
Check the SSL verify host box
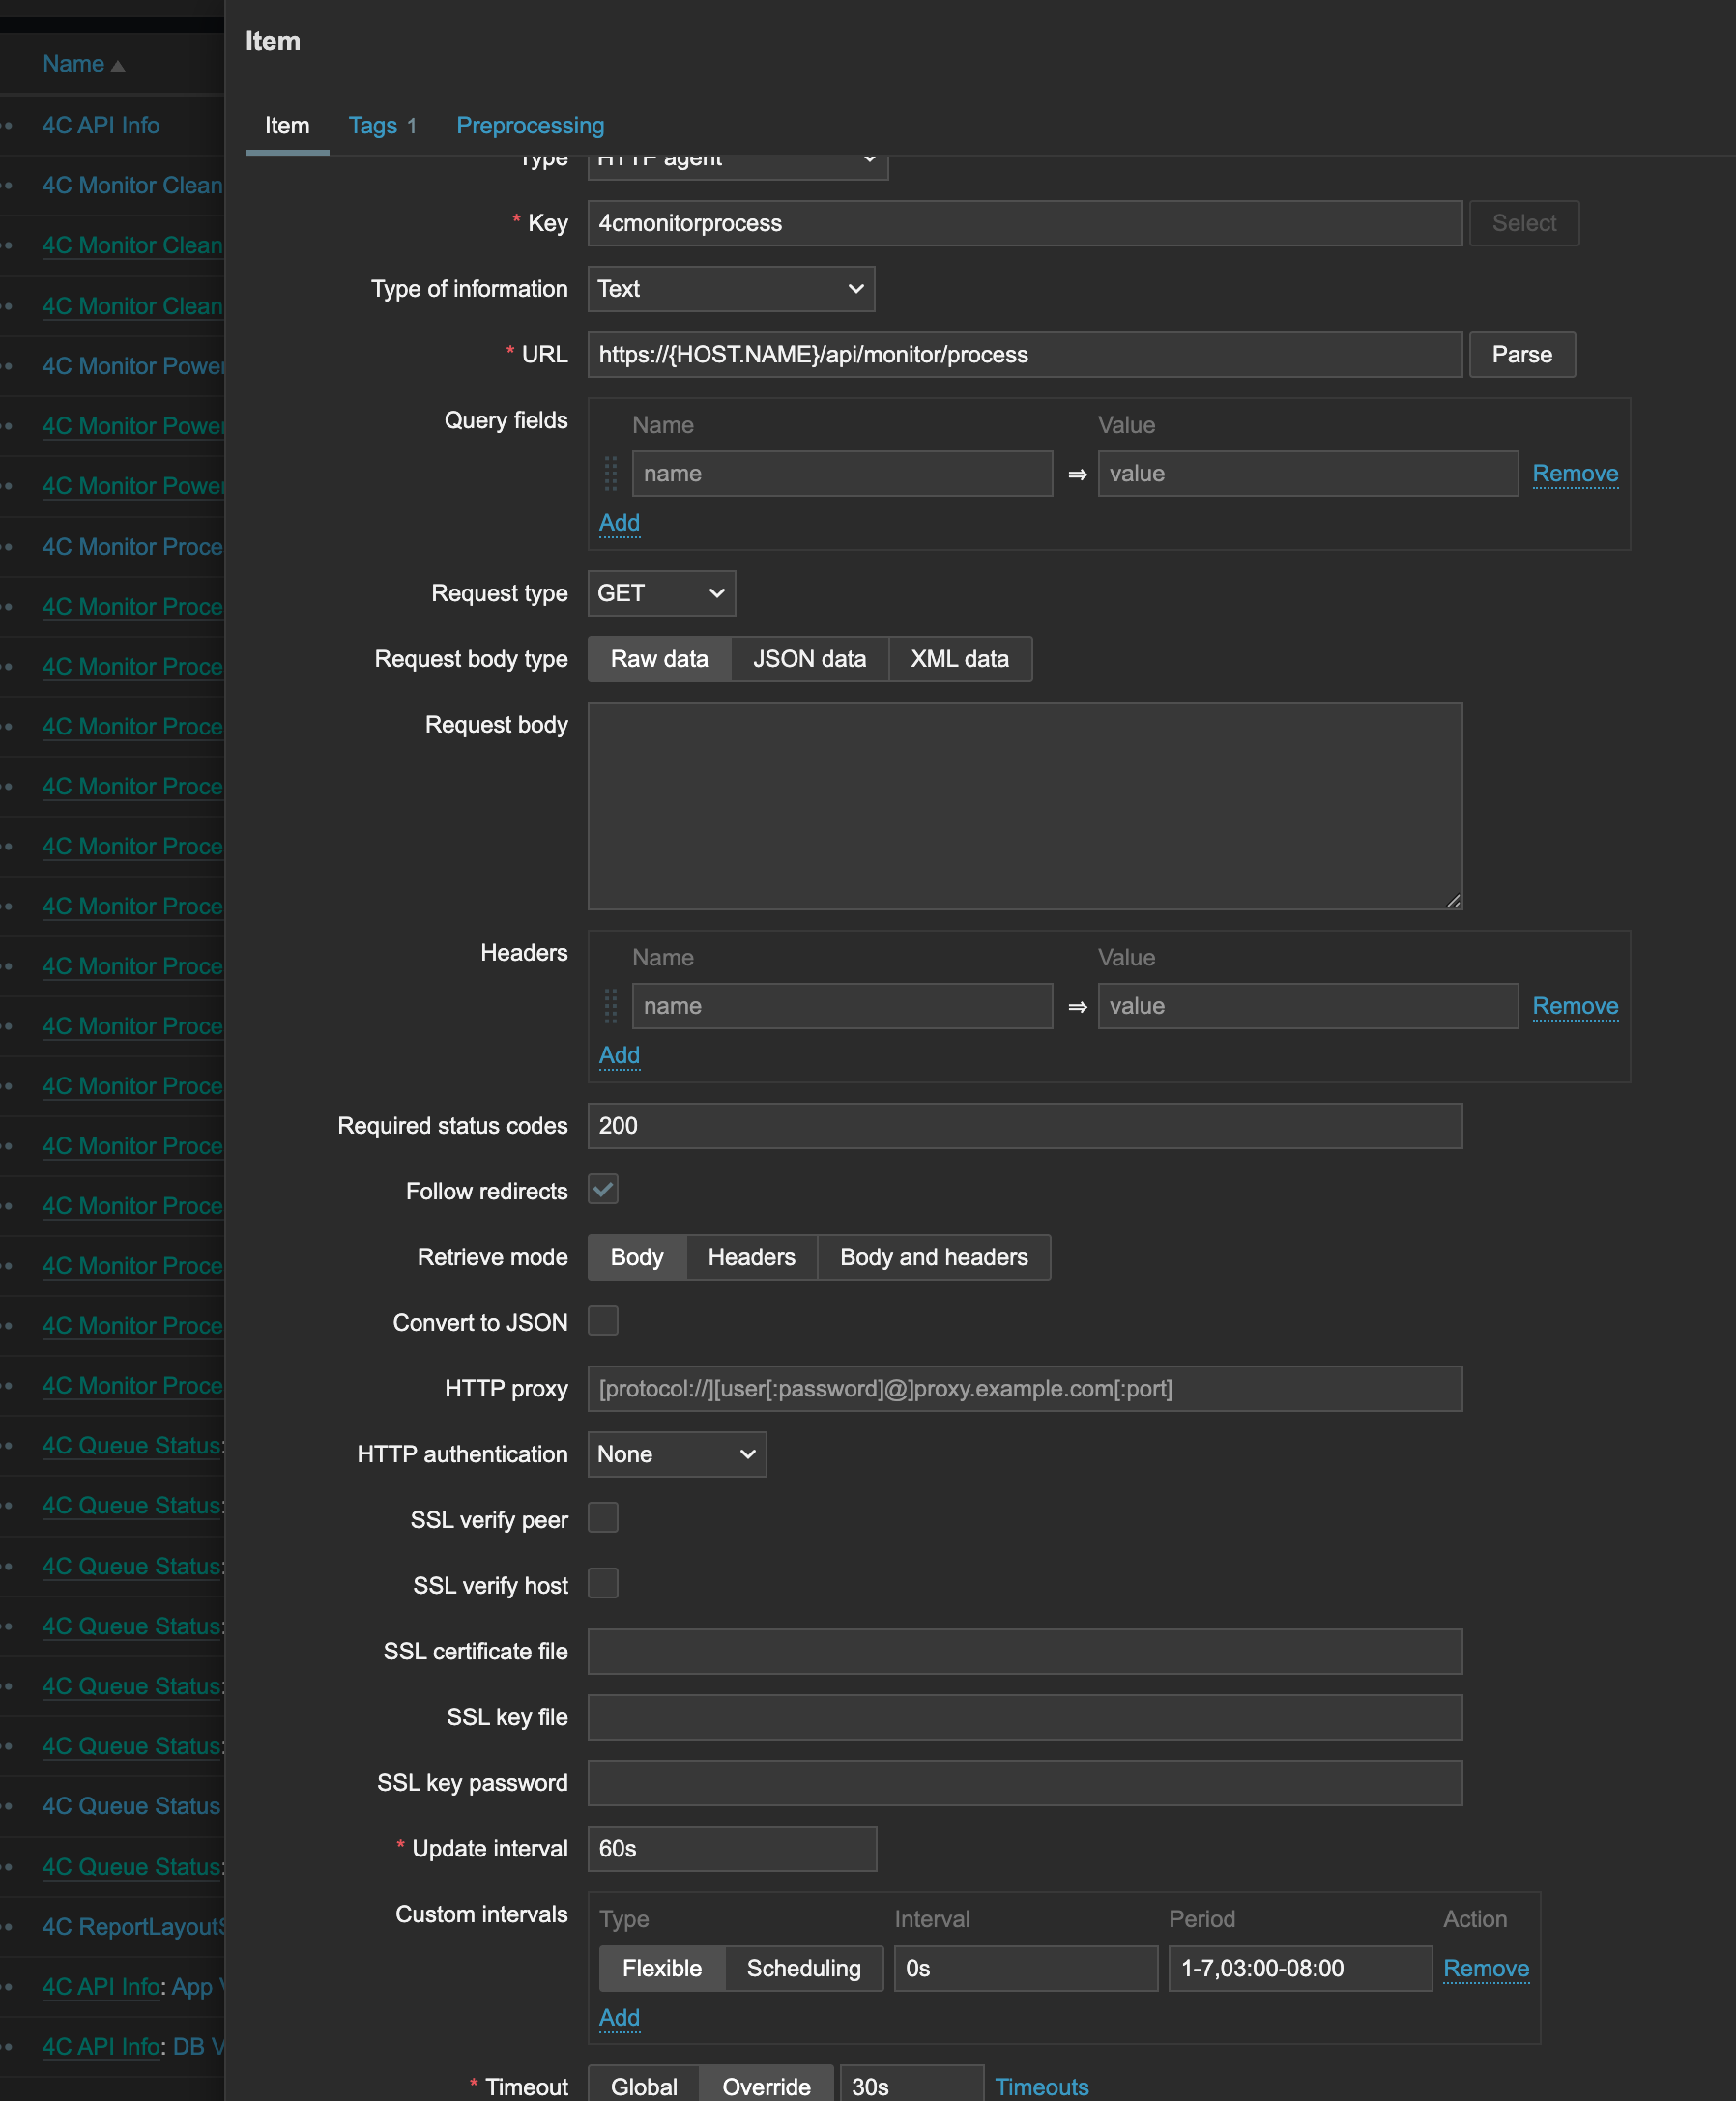click(603, 1584)
